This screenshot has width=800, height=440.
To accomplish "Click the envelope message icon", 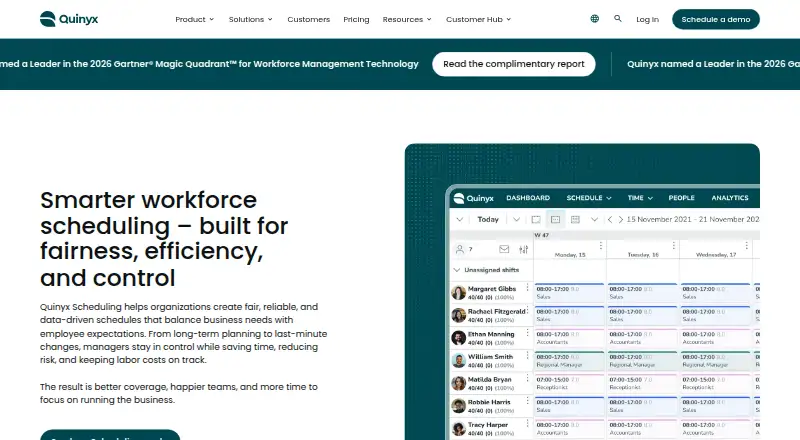I will click(x=504, y=249).
